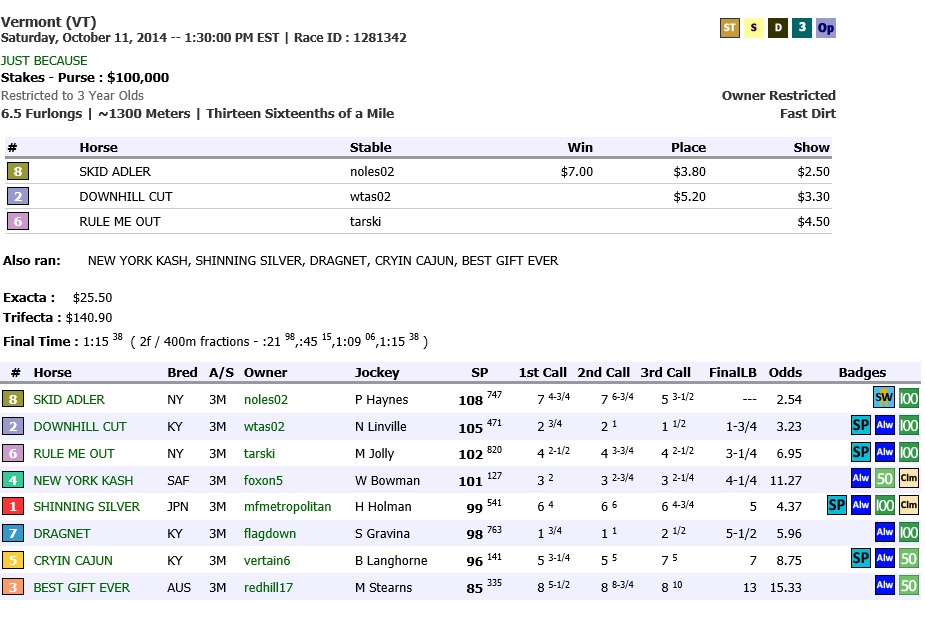Click the Alw badge for Downhill Cut
This screenshot has width=925, height=629.
coord(885,425)
